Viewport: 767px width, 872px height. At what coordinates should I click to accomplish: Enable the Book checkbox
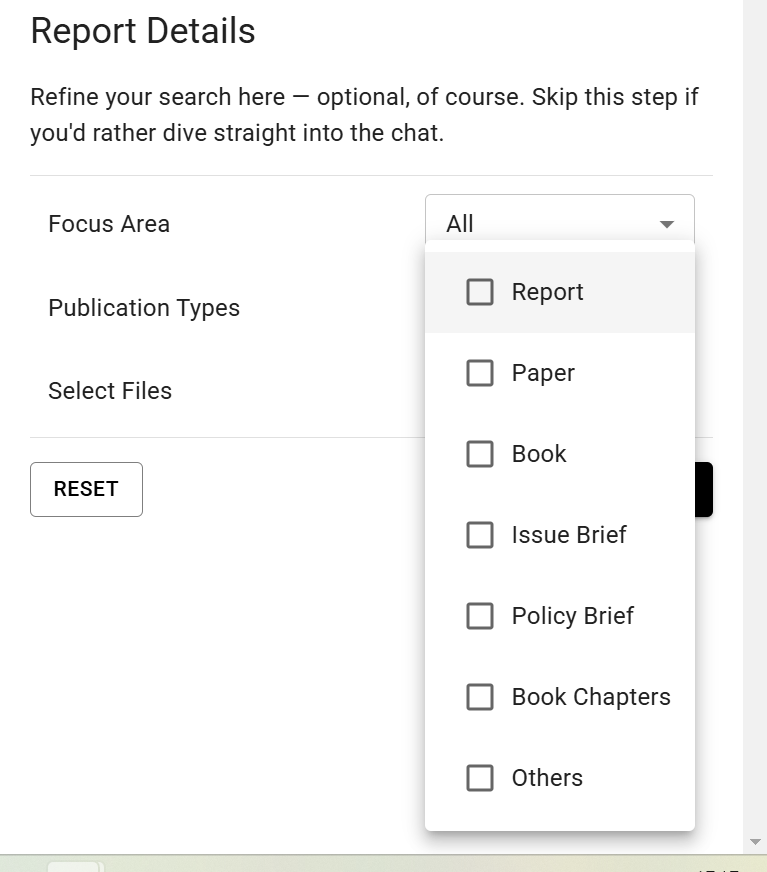pos(480,454)
